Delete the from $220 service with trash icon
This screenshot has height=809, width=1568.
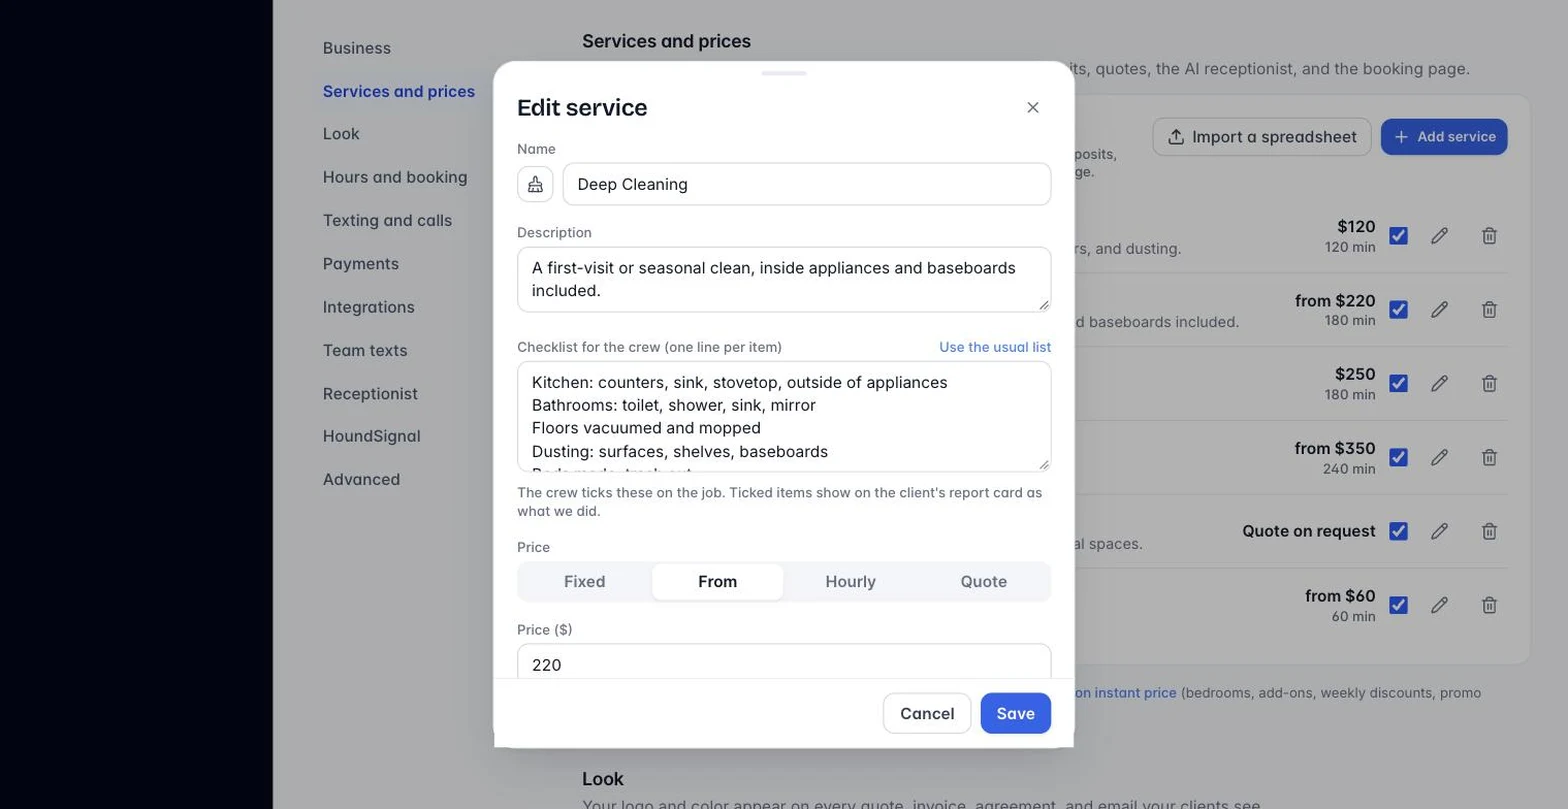pos(1489,310)
